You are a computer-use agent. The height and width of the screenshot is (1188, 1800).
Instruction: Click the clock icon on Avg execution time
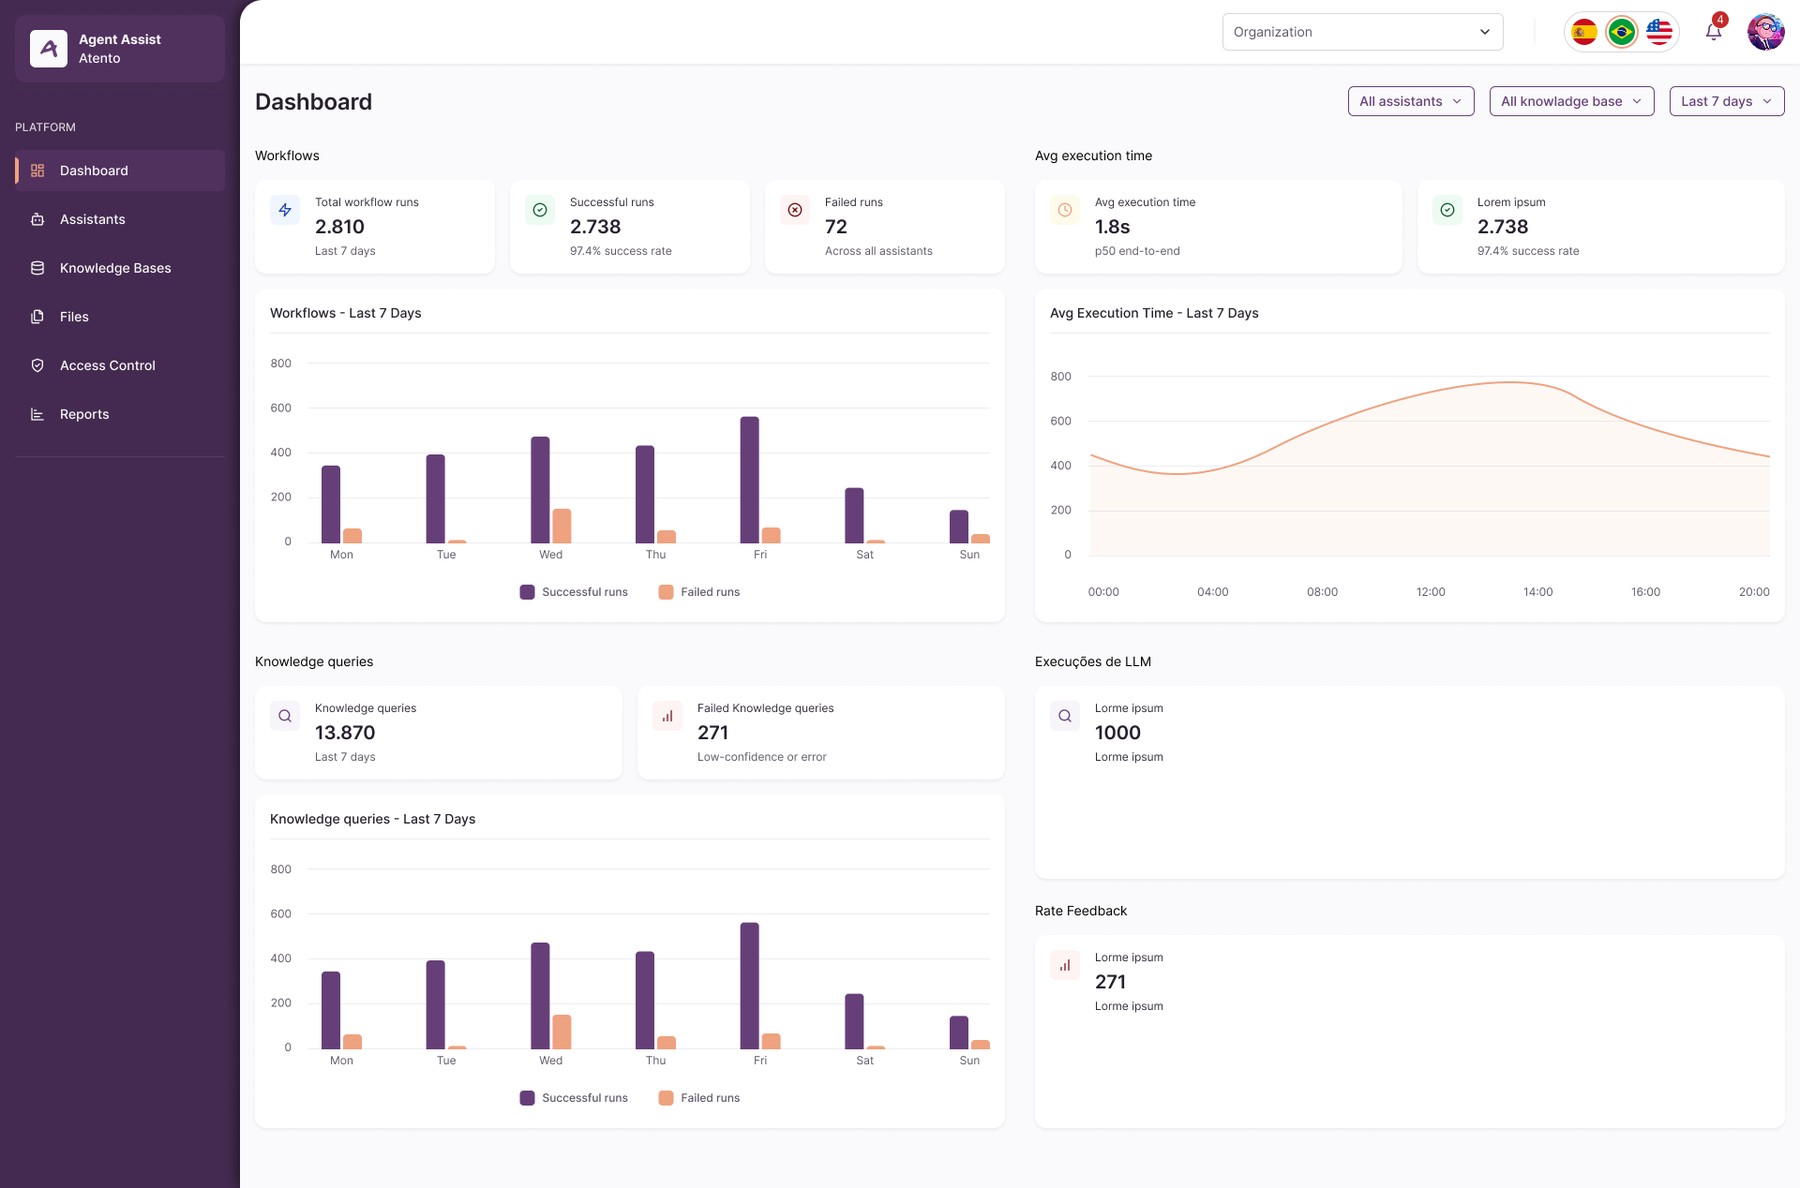pyautogui.click(x=1065, y=210)
